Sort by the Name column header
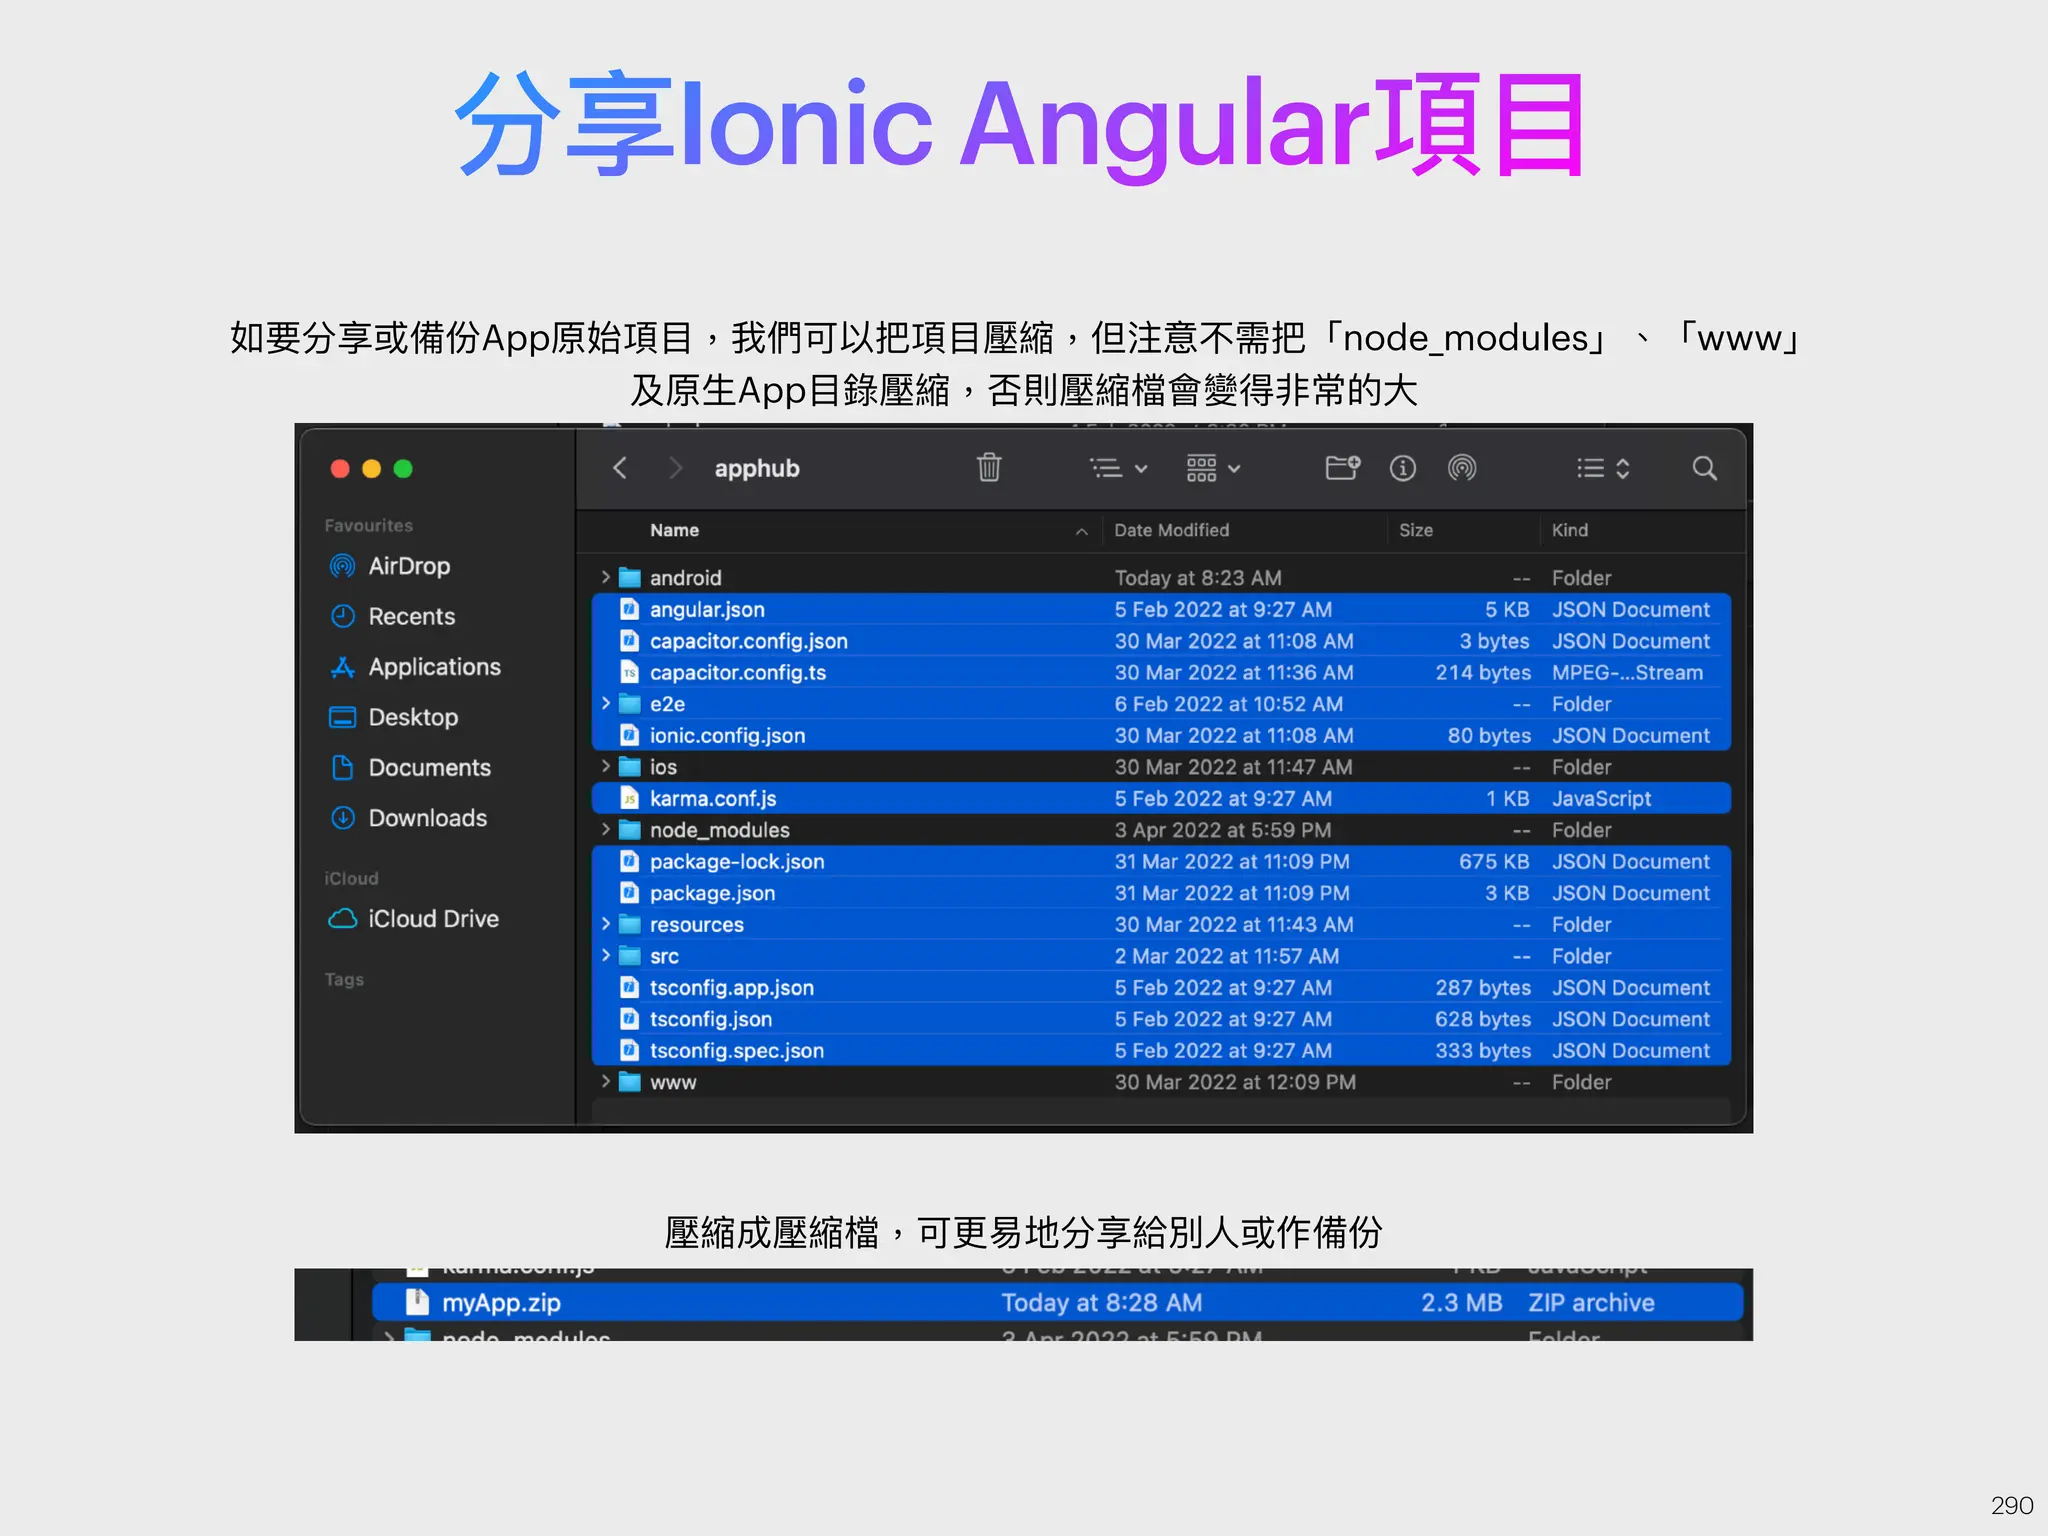 click(674, 530)
